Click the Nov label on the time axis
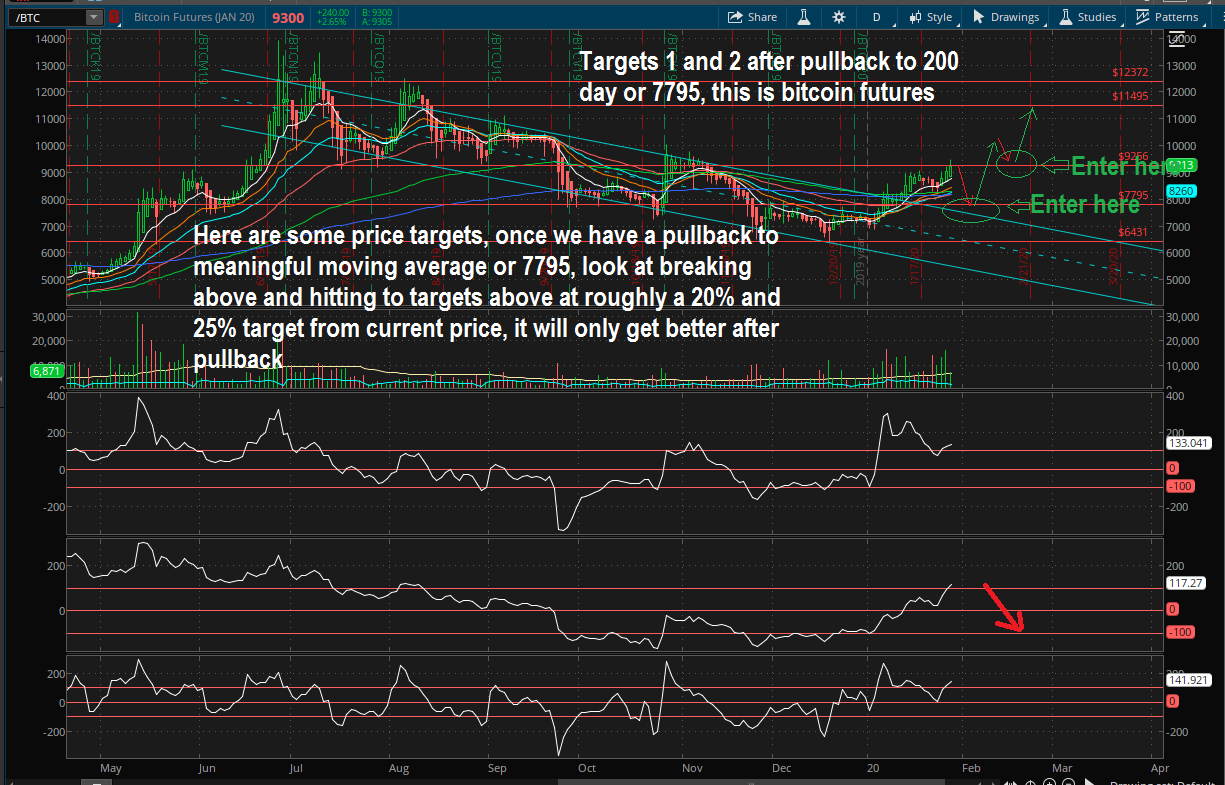 point(692,769)
